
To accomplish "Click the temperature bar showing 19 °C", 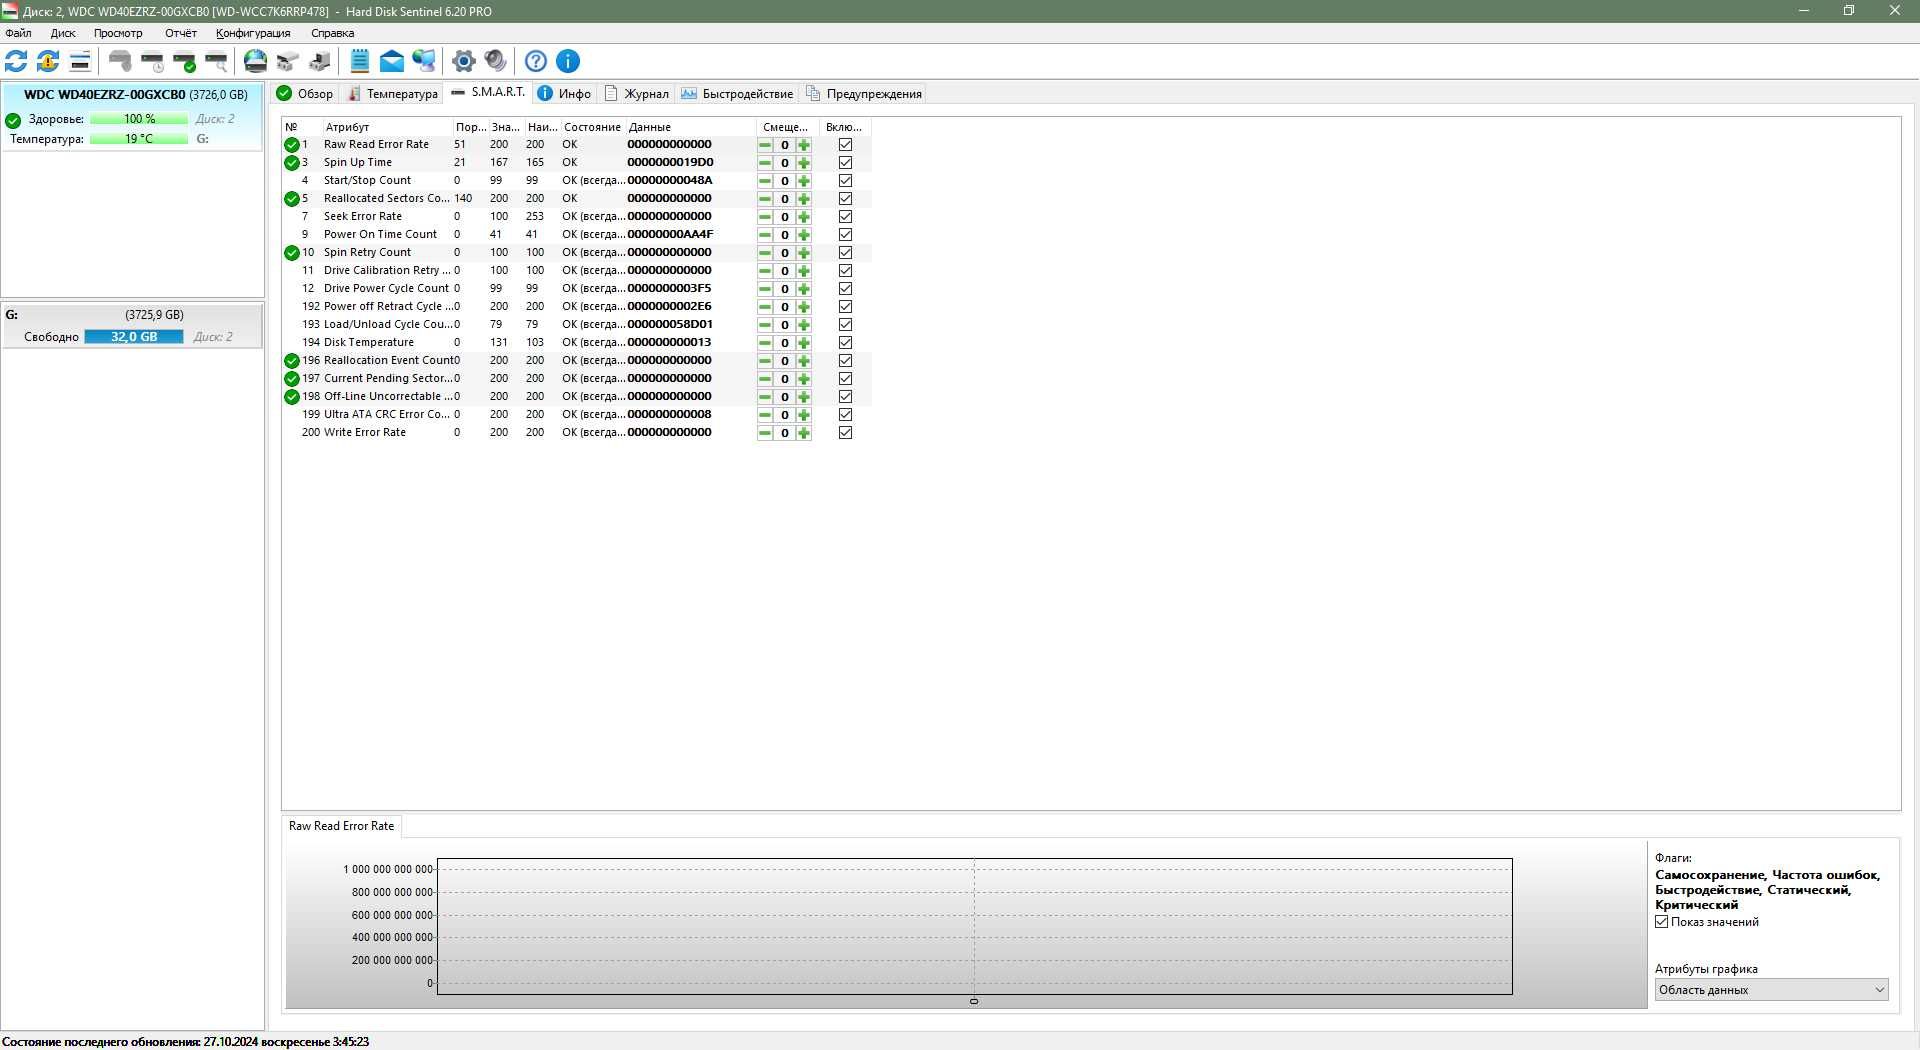I will 139,139.
